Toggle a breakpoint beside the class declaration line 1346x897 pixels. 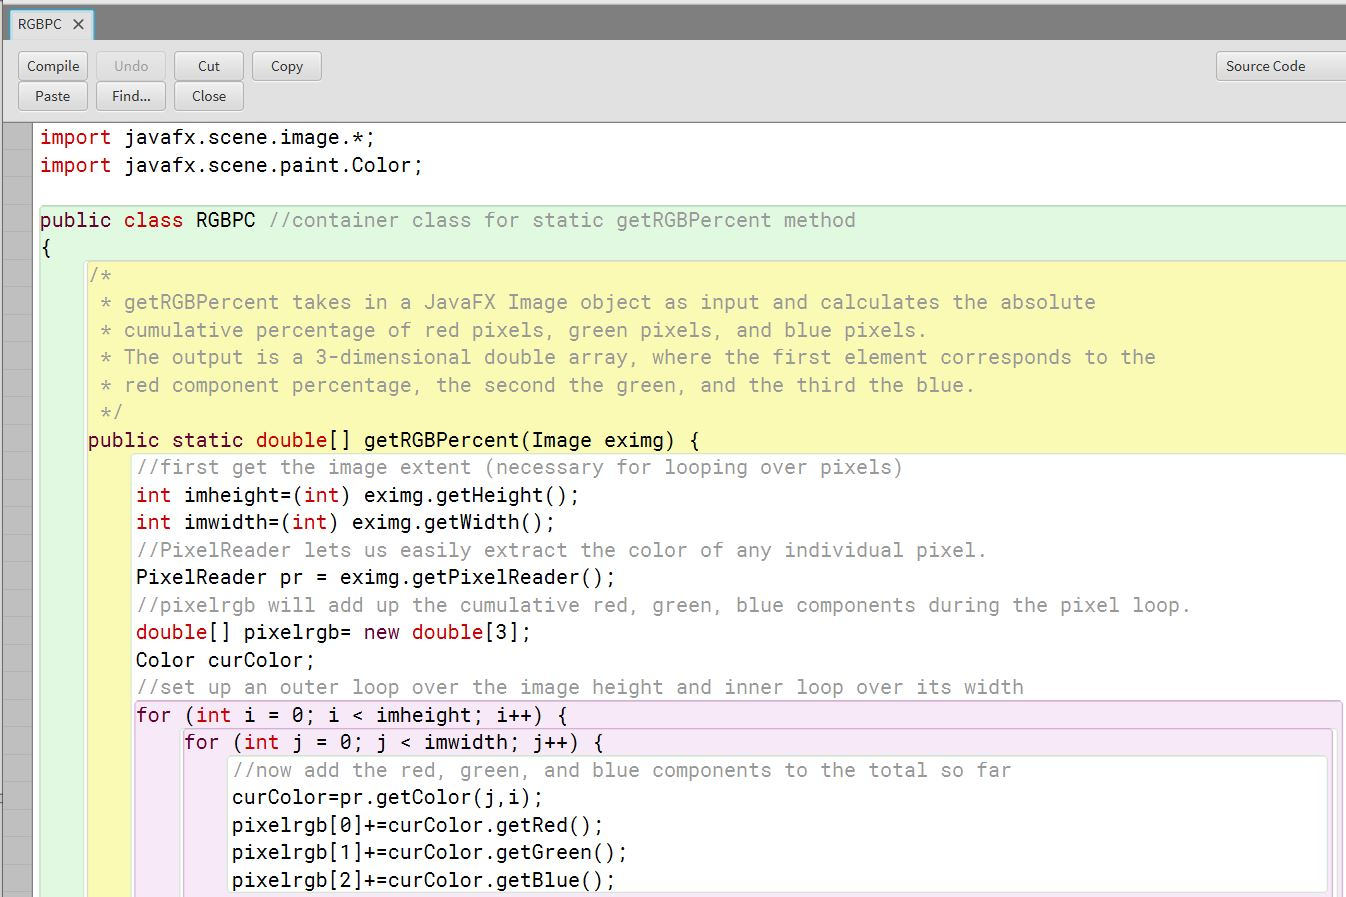pos(16,219)
